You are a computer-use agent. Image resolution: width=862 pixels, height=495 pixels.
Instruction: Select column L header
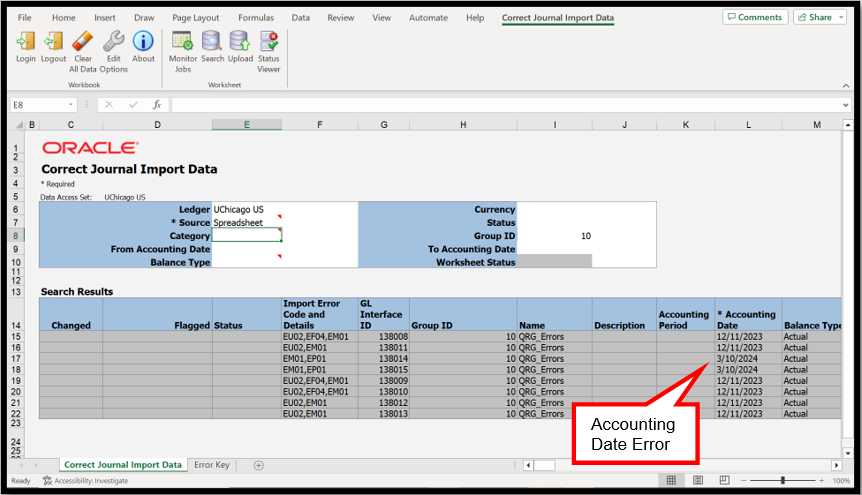tap(748, 125)
